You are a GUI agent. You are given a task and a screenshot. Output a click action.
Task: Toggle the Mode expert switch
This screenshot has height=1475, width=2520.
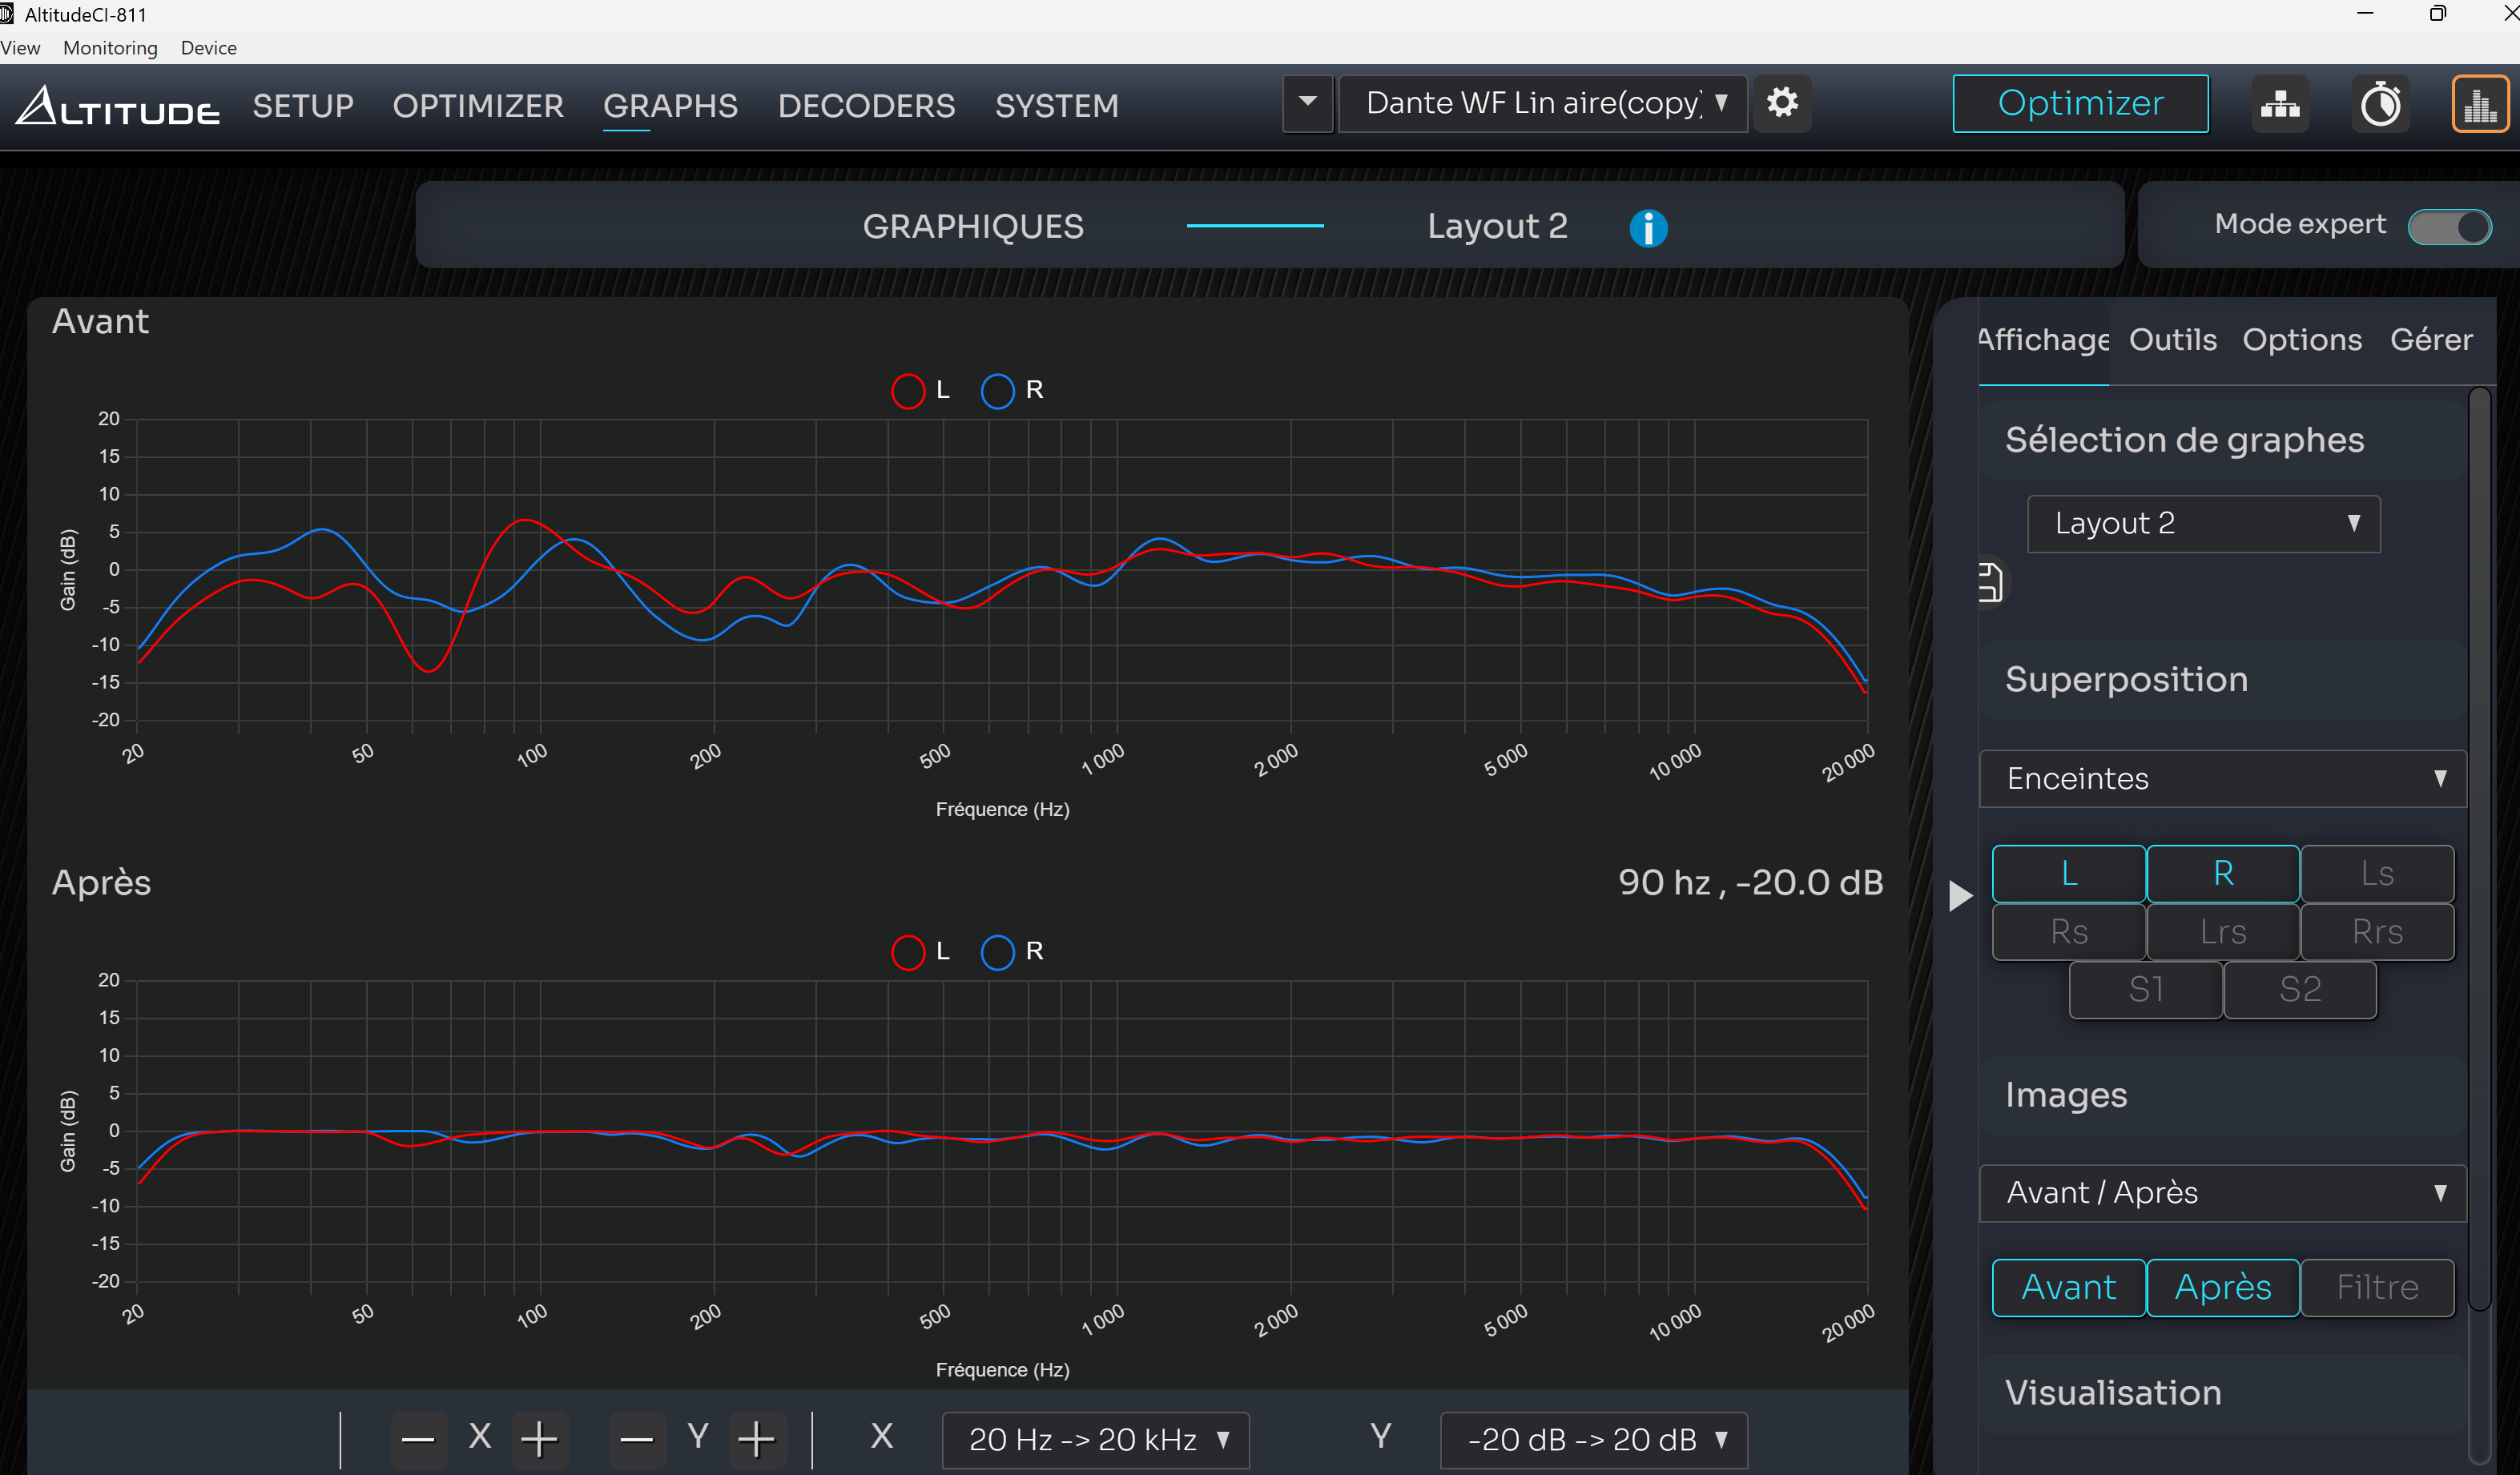coord(2449,227)
